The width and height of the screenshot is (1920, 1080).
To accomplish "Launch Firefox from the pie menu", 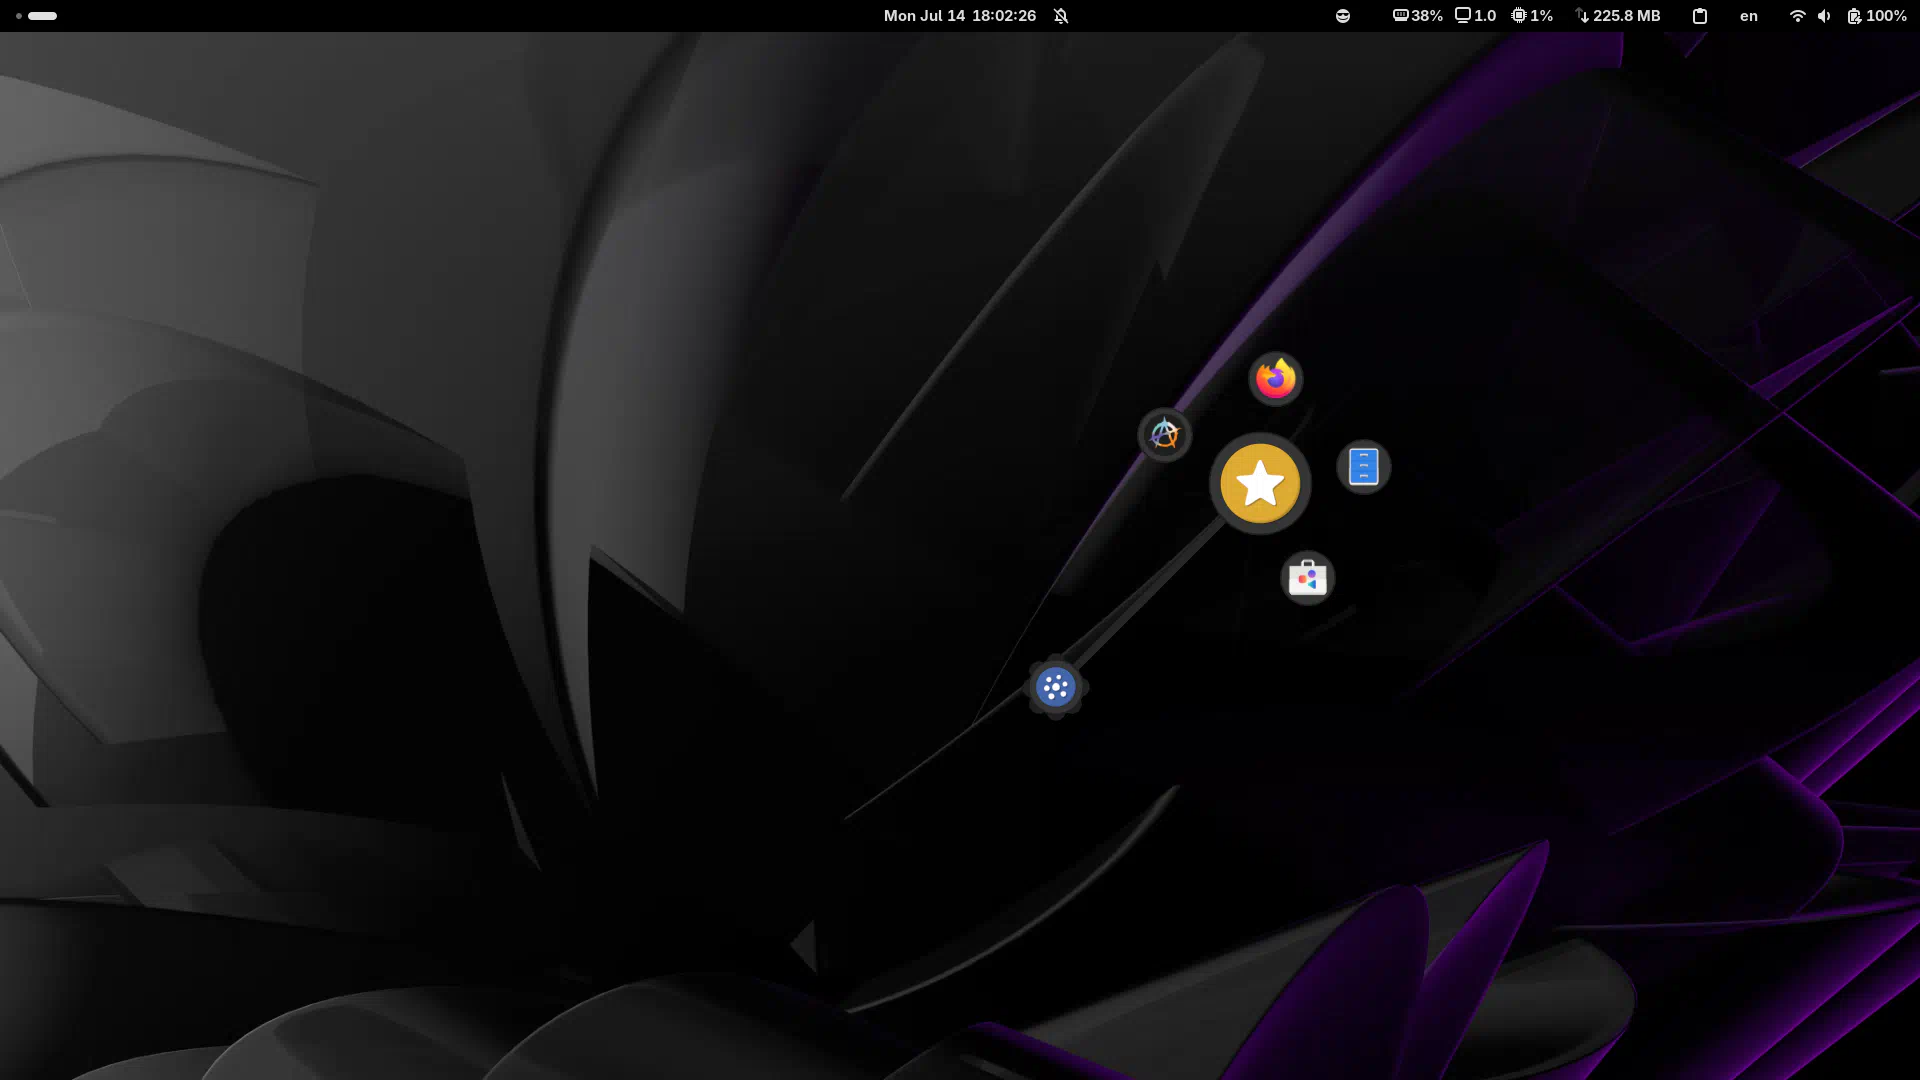I will point(1275,379).
